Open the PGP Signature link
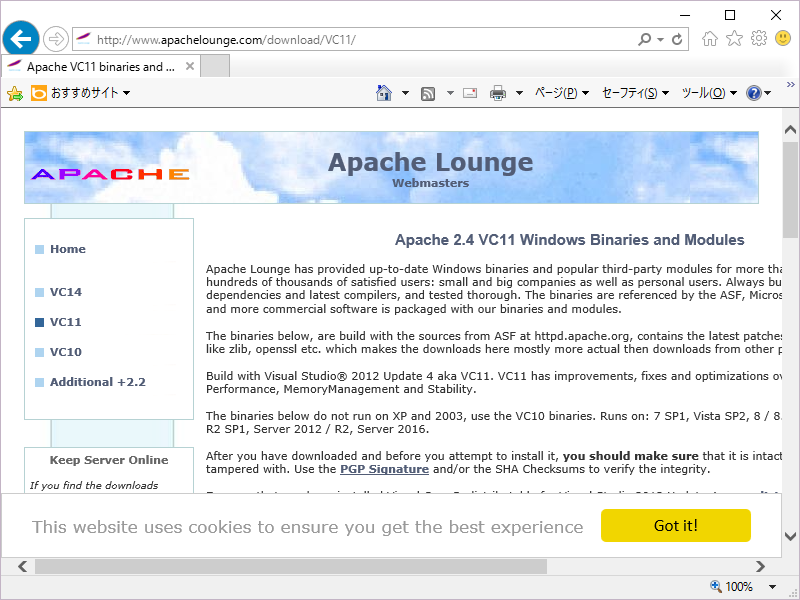 pyautogui.click(x=384, y=469)
